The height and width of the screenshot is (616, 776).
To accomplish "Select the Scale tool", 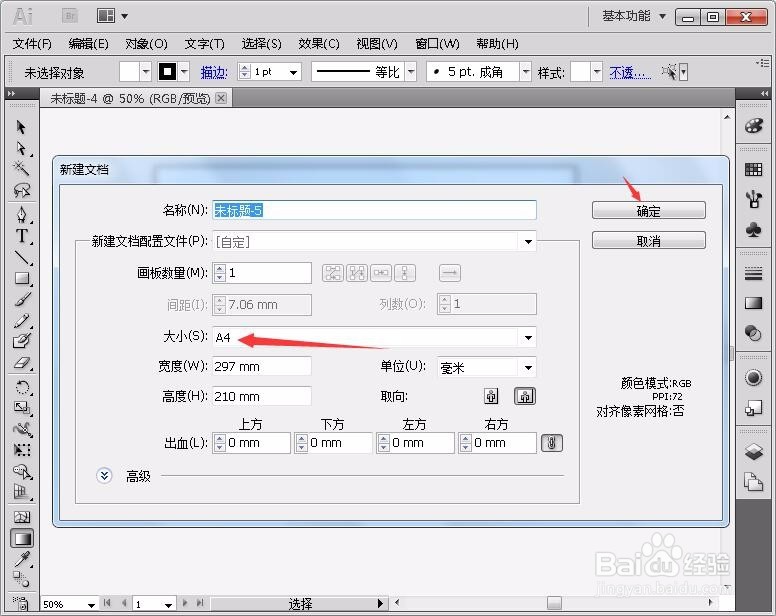I will pos(21,408).
